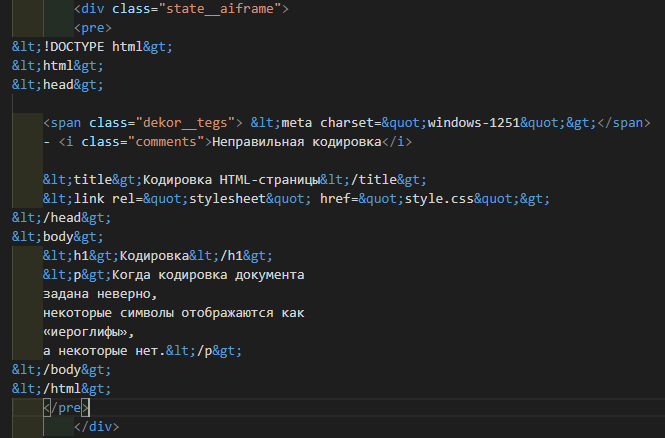
Task: Click the closing </div> tag
Action: 96,427
